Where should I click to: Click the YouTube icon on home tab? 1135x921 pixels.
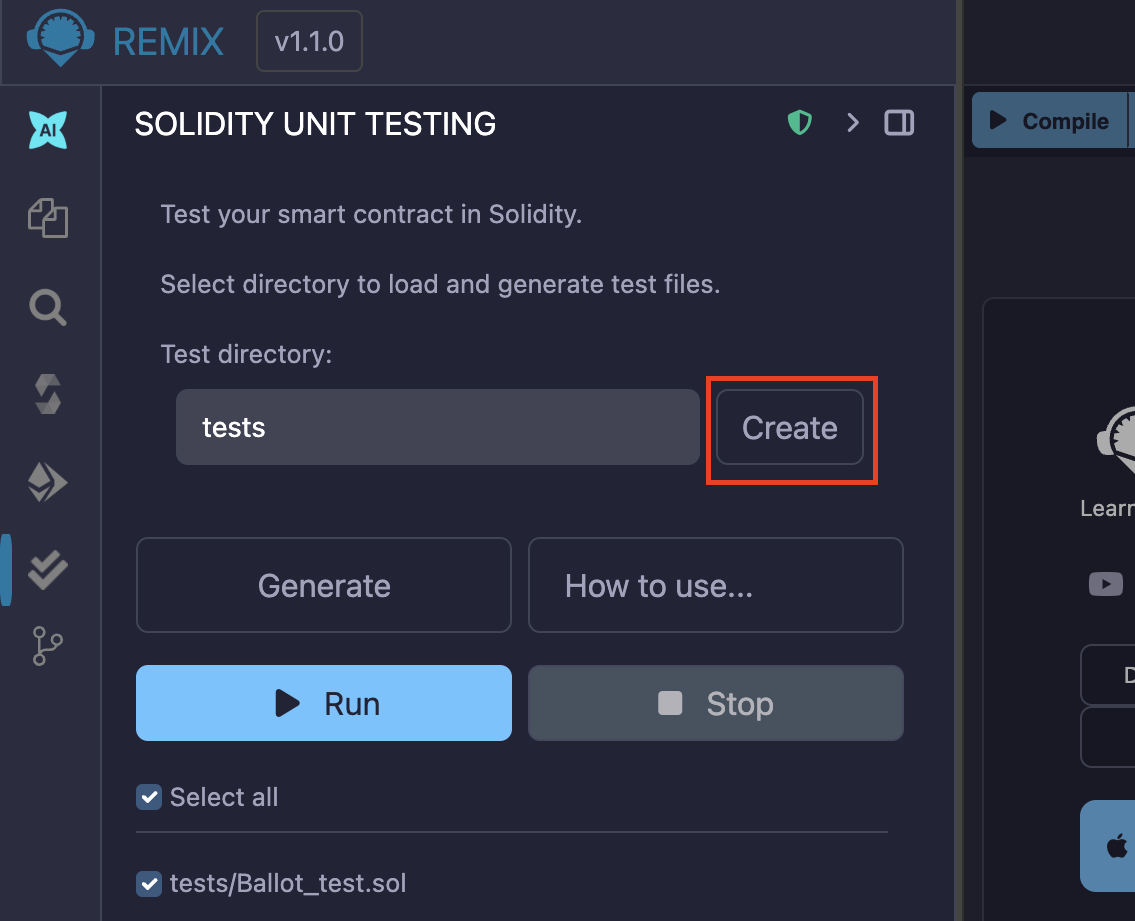(x=1106, y=584)
